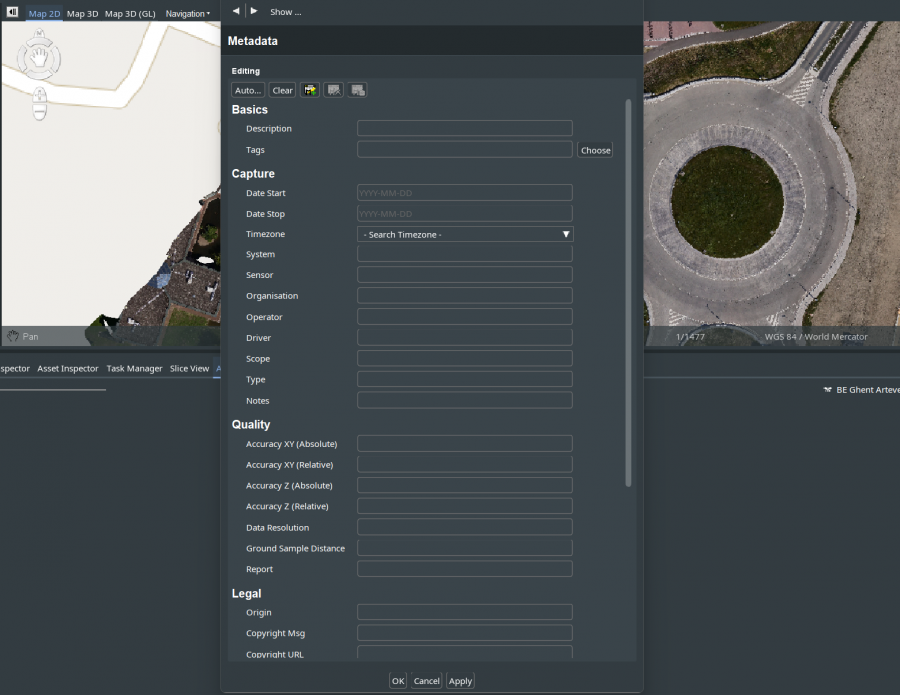Click the second grayed metadata icon button
The height and width of the screenshot is (695, 900).
333,90
